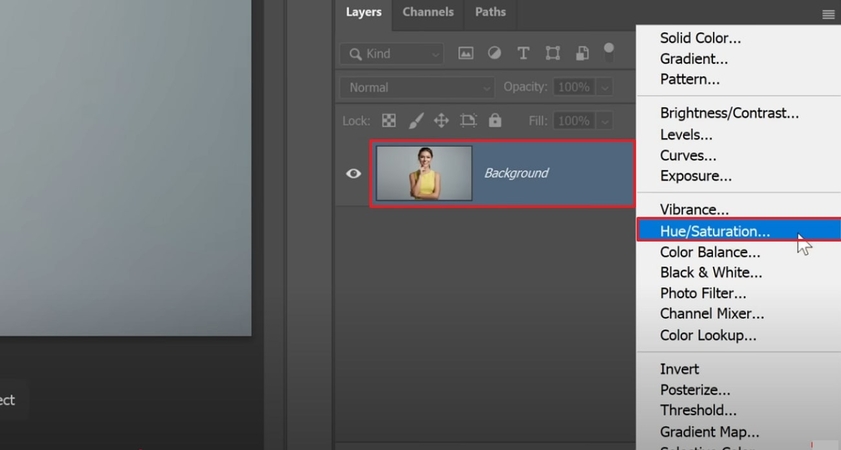Open the Kind filter type dropdown
Screen dimensions: 841x450
point(391,54)
